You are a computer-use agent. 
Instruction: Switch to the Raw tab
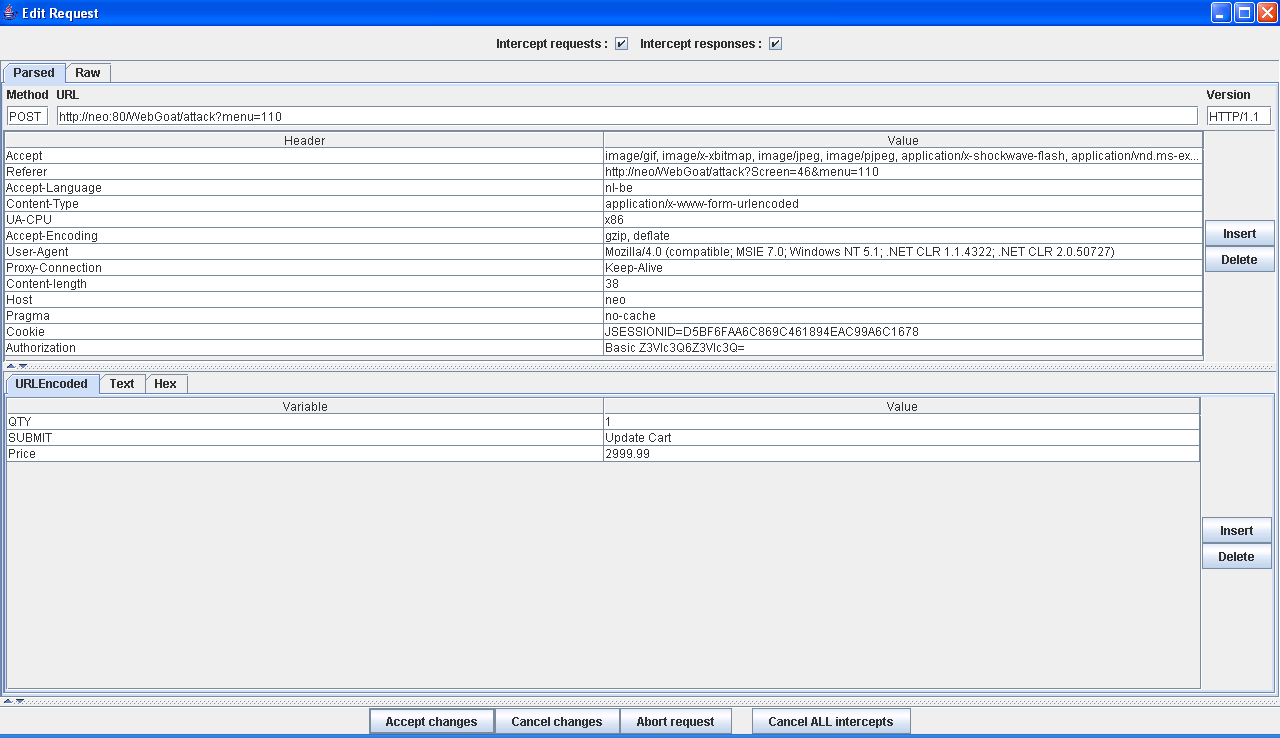pyautogui.click(x=88, y=73)
